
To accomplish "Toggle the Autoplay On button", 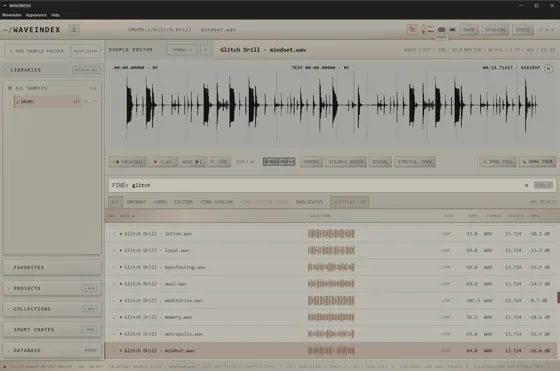I will point(349,202).
